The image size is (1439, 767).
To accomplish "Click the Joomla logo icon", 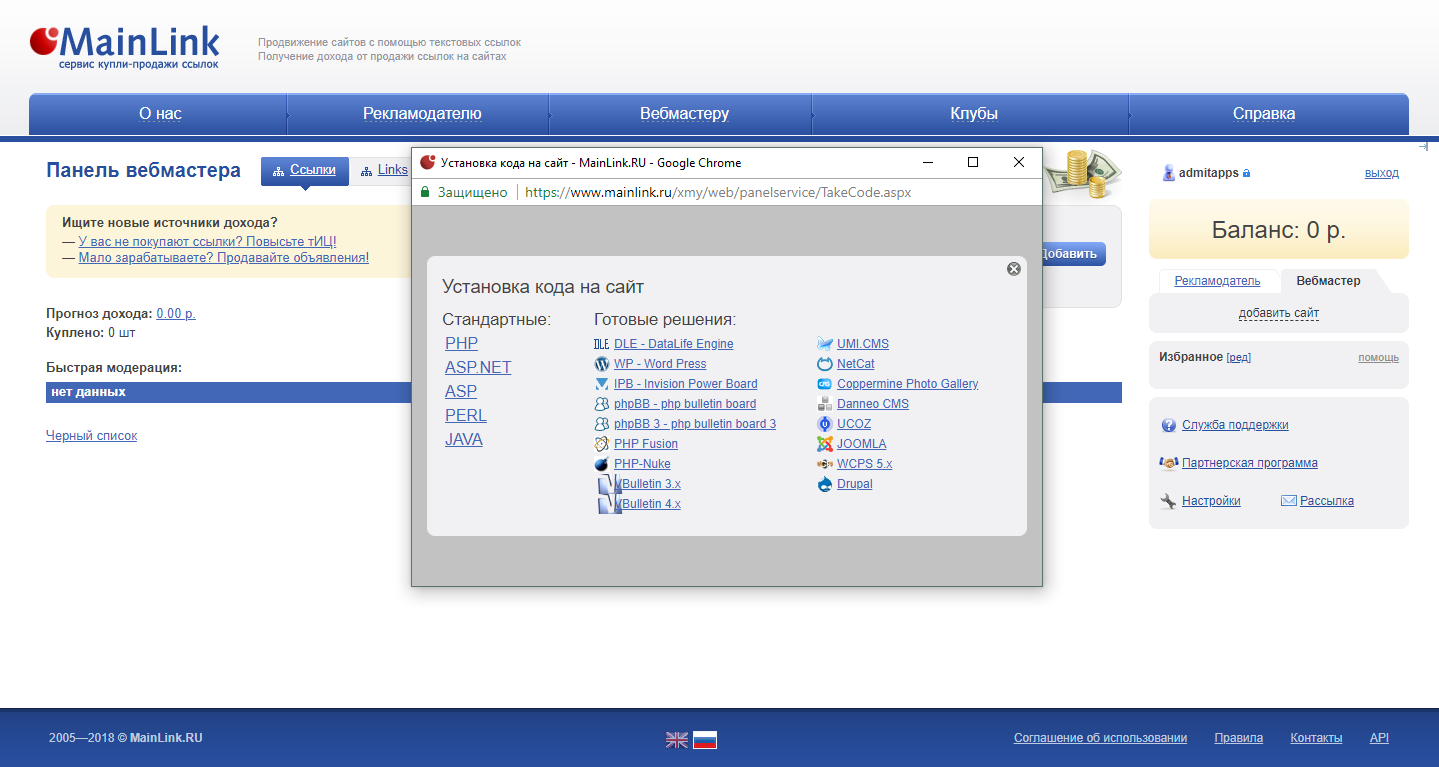I will (x=825, y=444).
